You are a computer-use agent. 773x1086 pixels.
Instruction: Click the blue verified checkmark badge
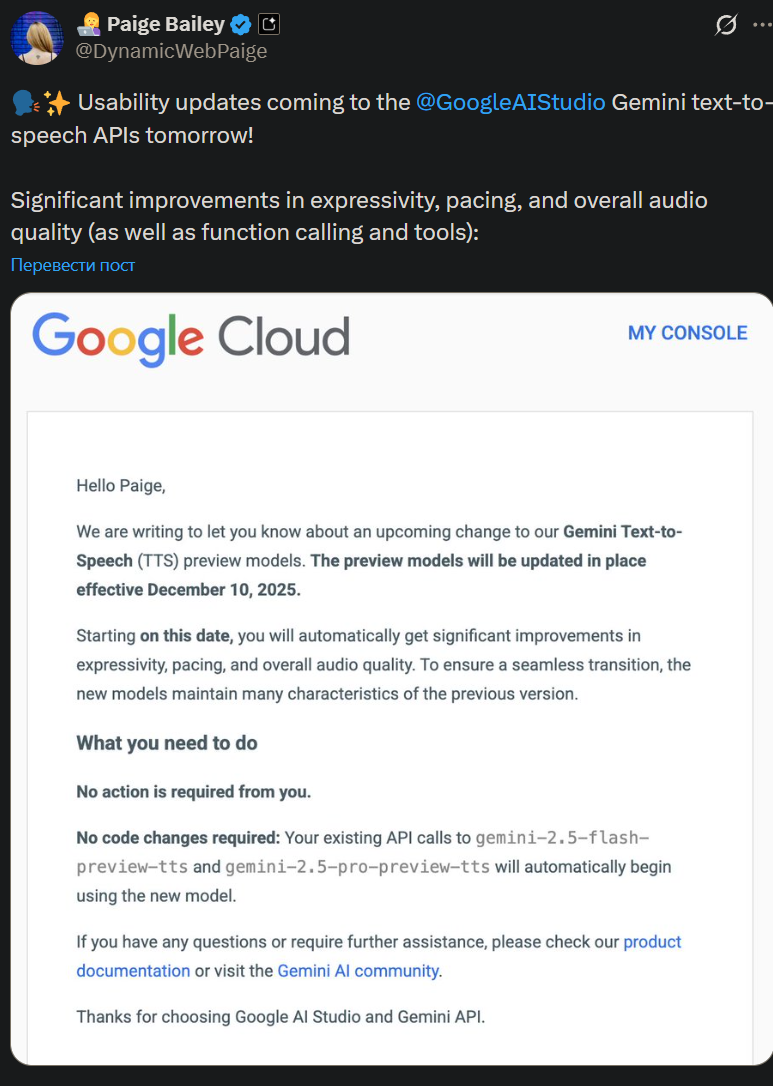241,25
